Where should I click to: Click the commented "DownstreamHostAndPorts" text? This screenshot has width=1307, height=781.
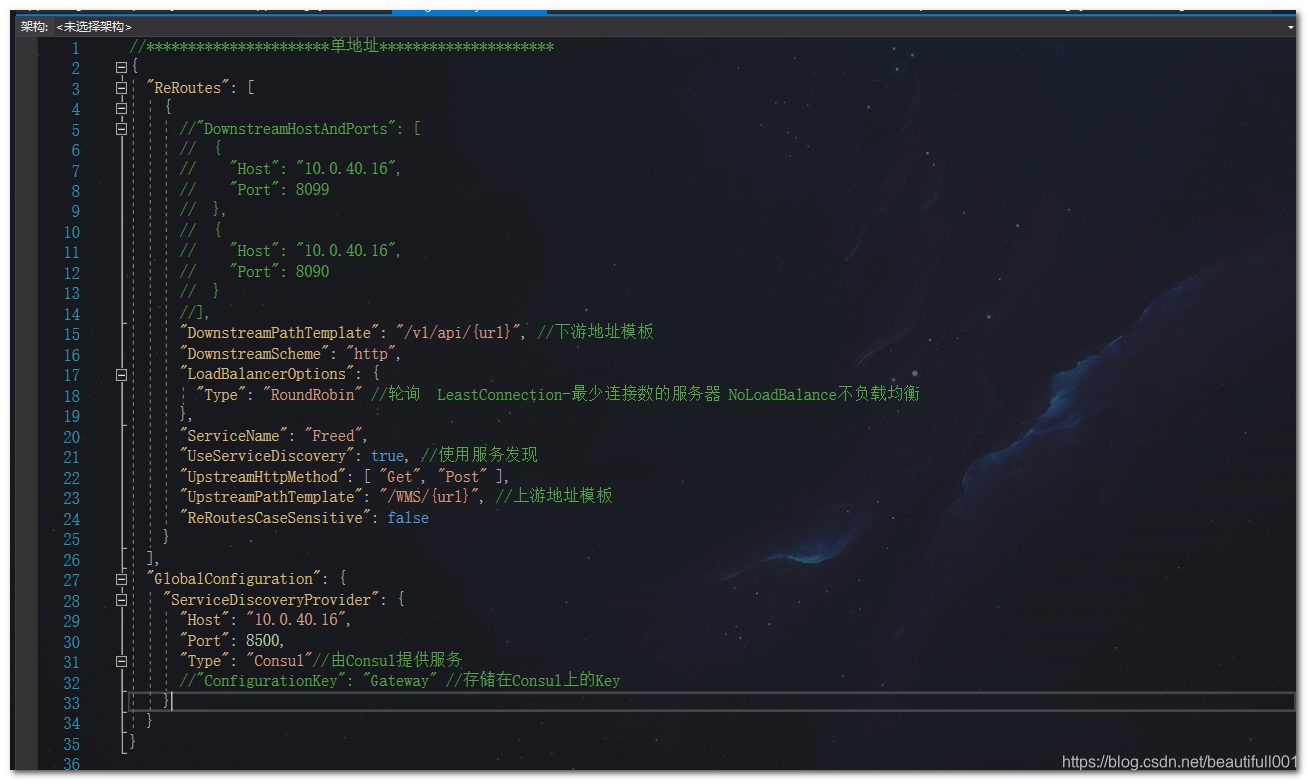[300, 129]
